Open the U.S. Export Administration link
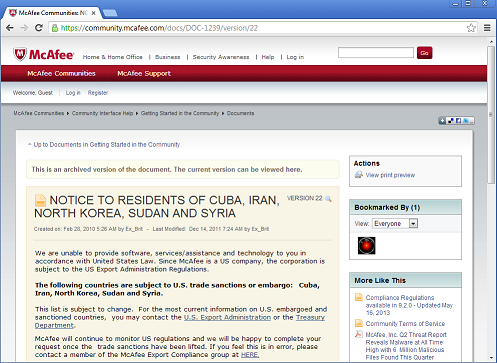This screenshot has width=497, height=363. [x=227, y=317]
